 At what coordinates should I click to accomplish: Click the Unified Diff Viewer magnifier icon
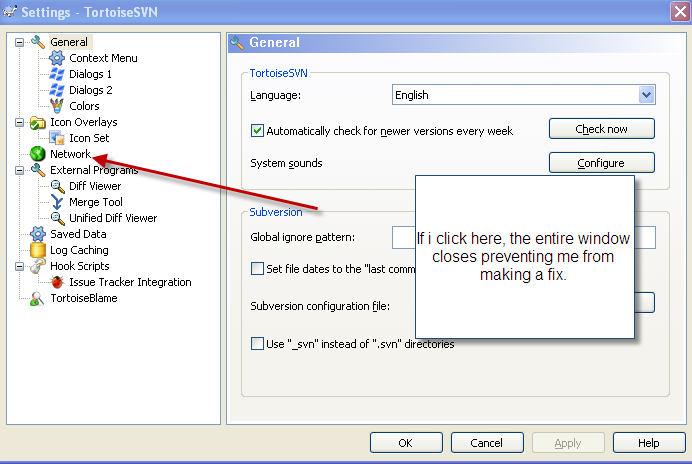pyautogui.click(x=57, y=218)
